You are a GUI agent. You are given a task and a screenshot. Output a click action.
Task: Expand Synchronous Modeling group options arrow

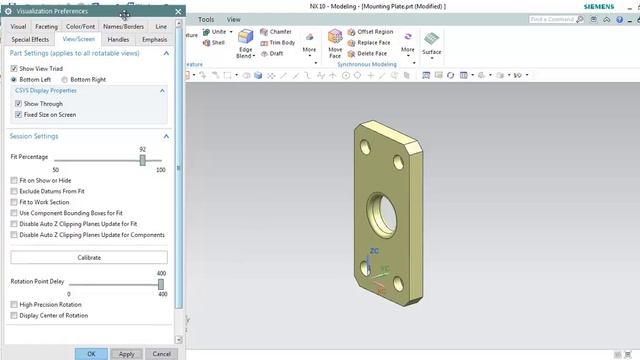click(414, 63)
